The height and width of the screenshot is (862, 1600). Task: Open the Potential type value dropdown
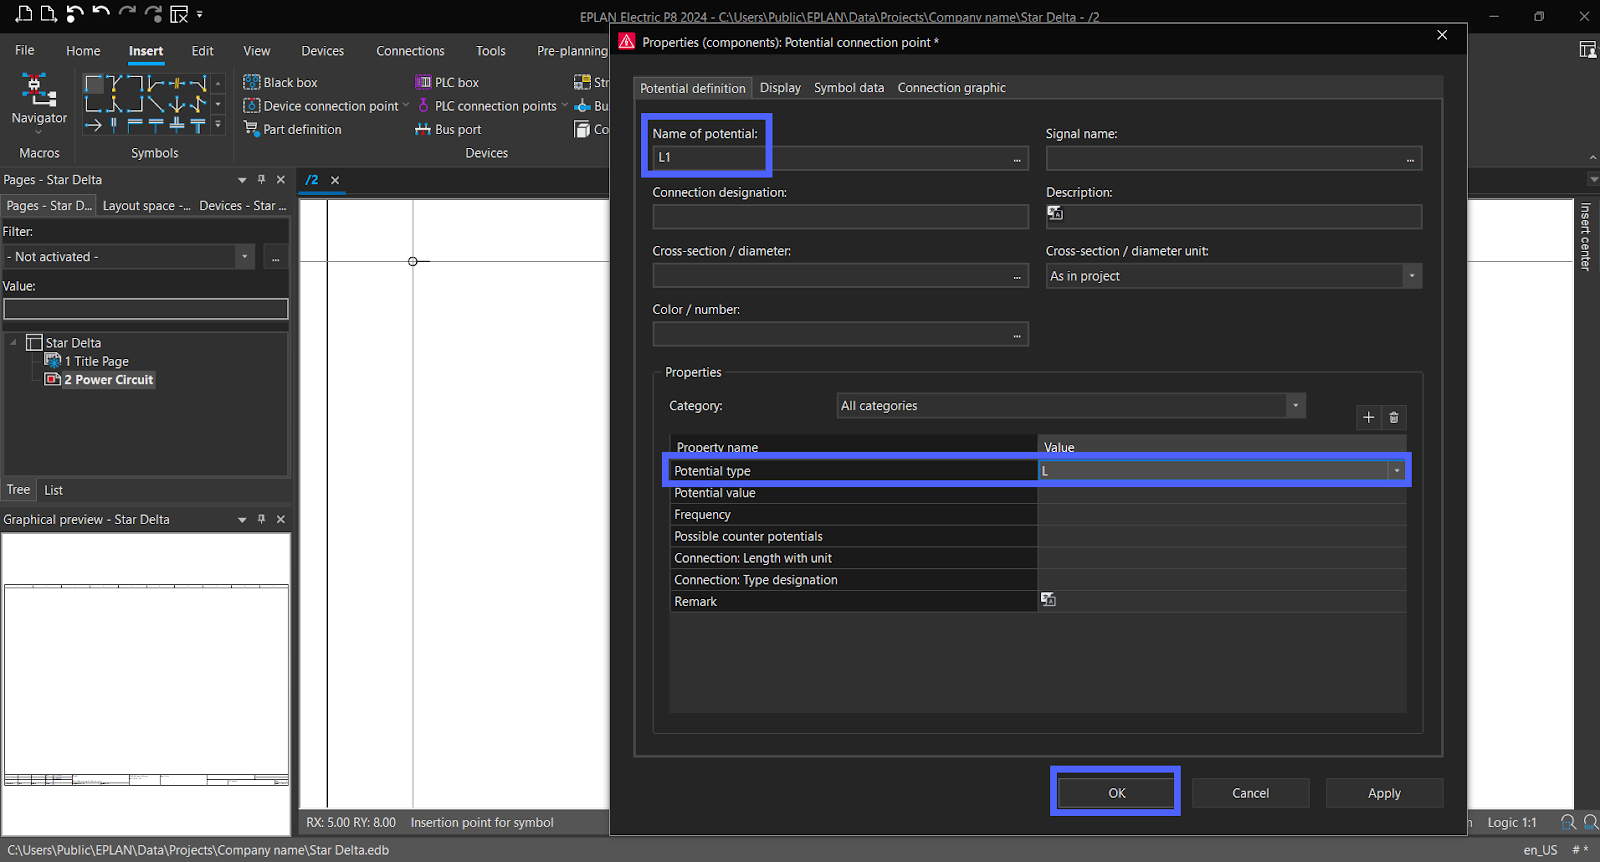point(1396,471)
